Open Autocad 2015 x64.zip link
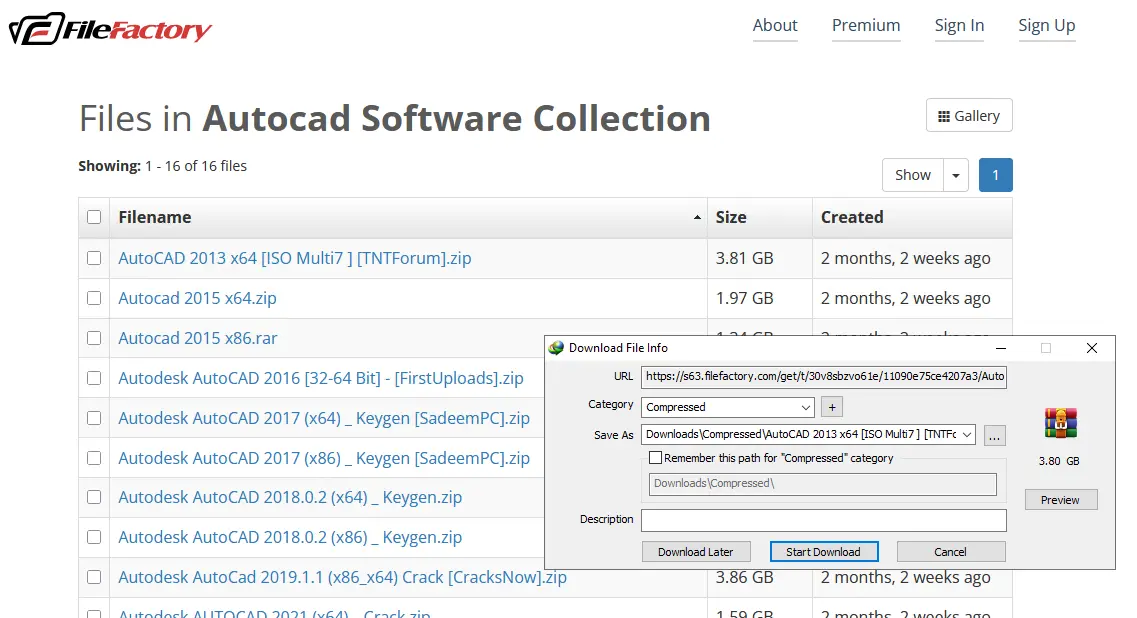1137x618 pixels. pyautogui.click(x=197, y=298)
